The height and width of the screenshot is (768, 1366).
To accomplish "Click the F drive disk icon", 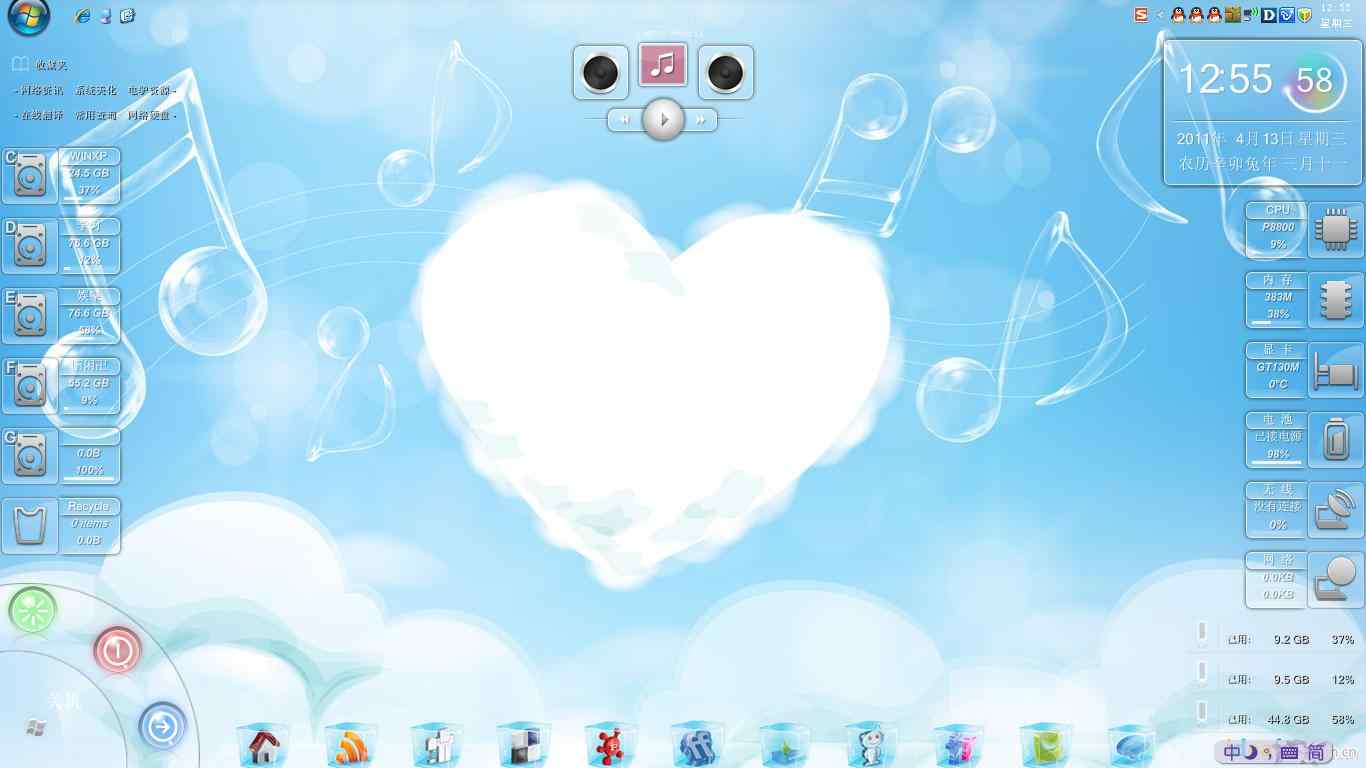I will [x=30, y=386].
